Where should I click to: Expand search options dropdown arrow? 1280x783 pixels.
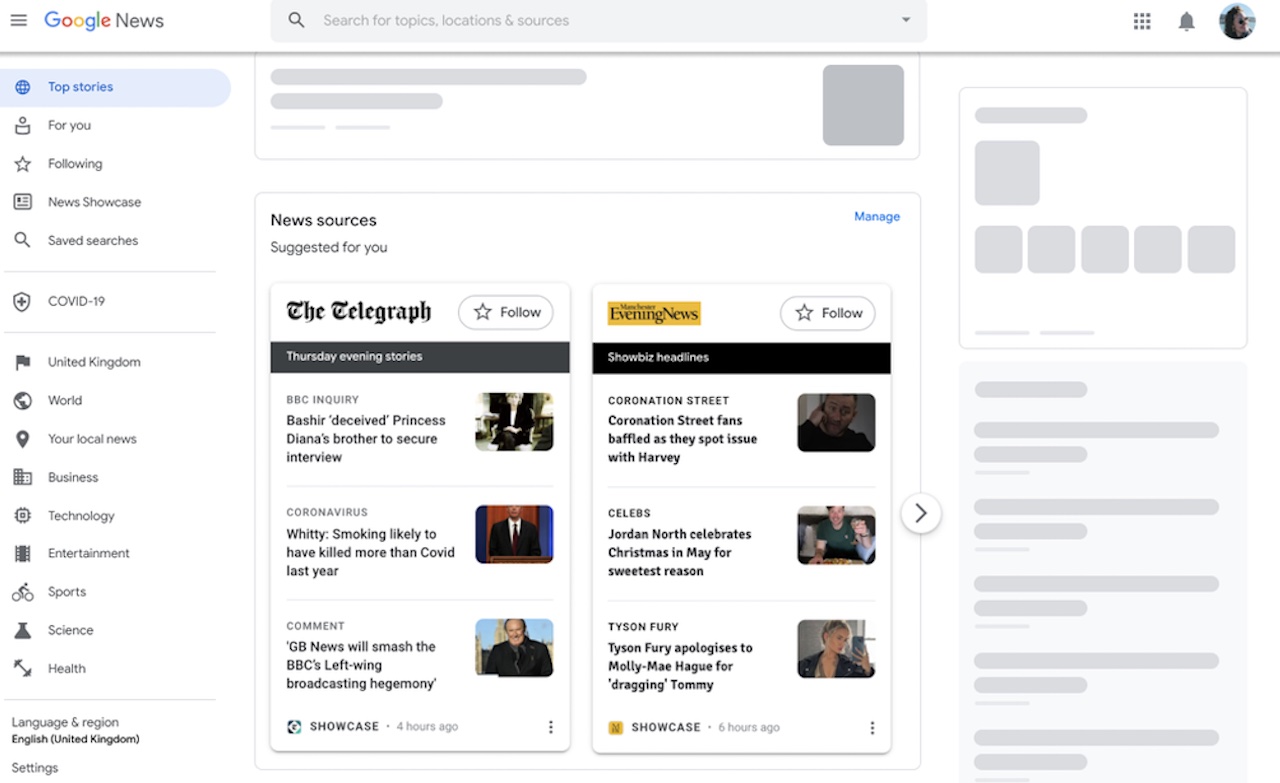click(x=906, y=20)
